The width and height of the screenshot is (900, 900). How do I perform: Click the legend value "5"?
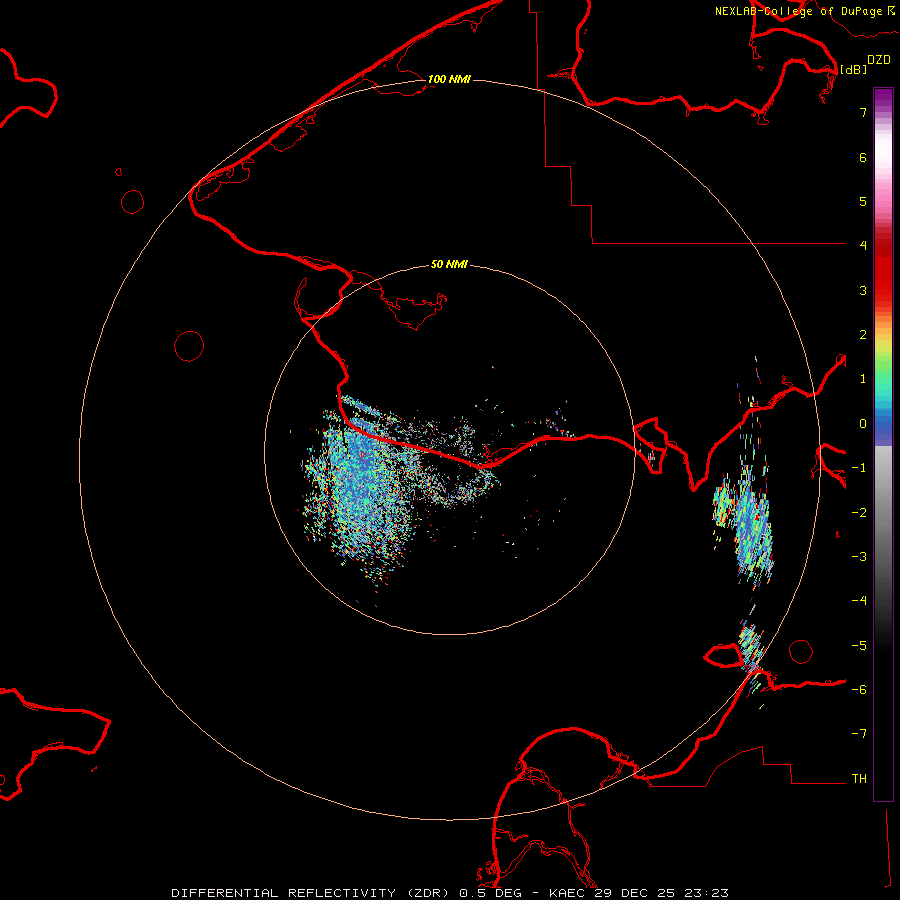(863, 201)
